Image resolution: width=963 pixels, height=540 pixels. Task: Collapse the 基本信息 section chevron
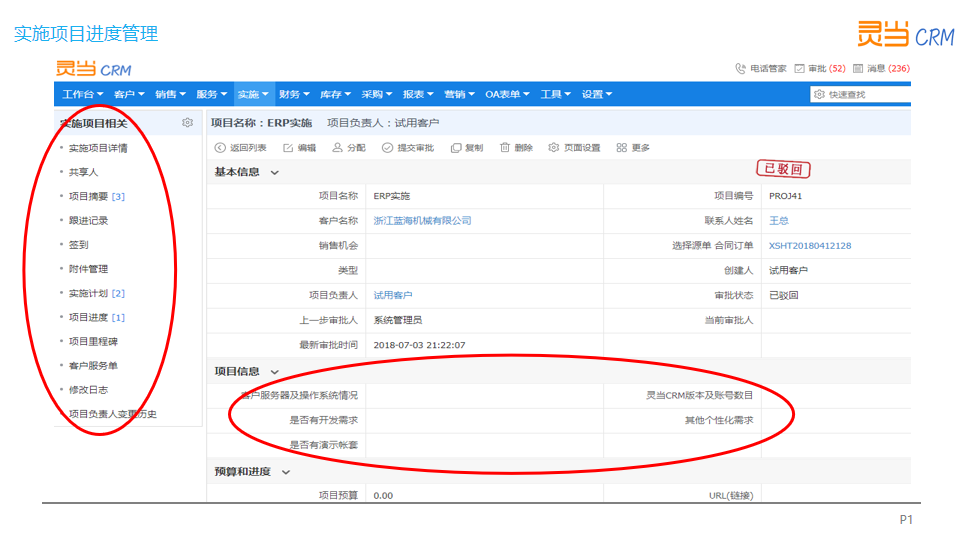[x=275, y=173]
